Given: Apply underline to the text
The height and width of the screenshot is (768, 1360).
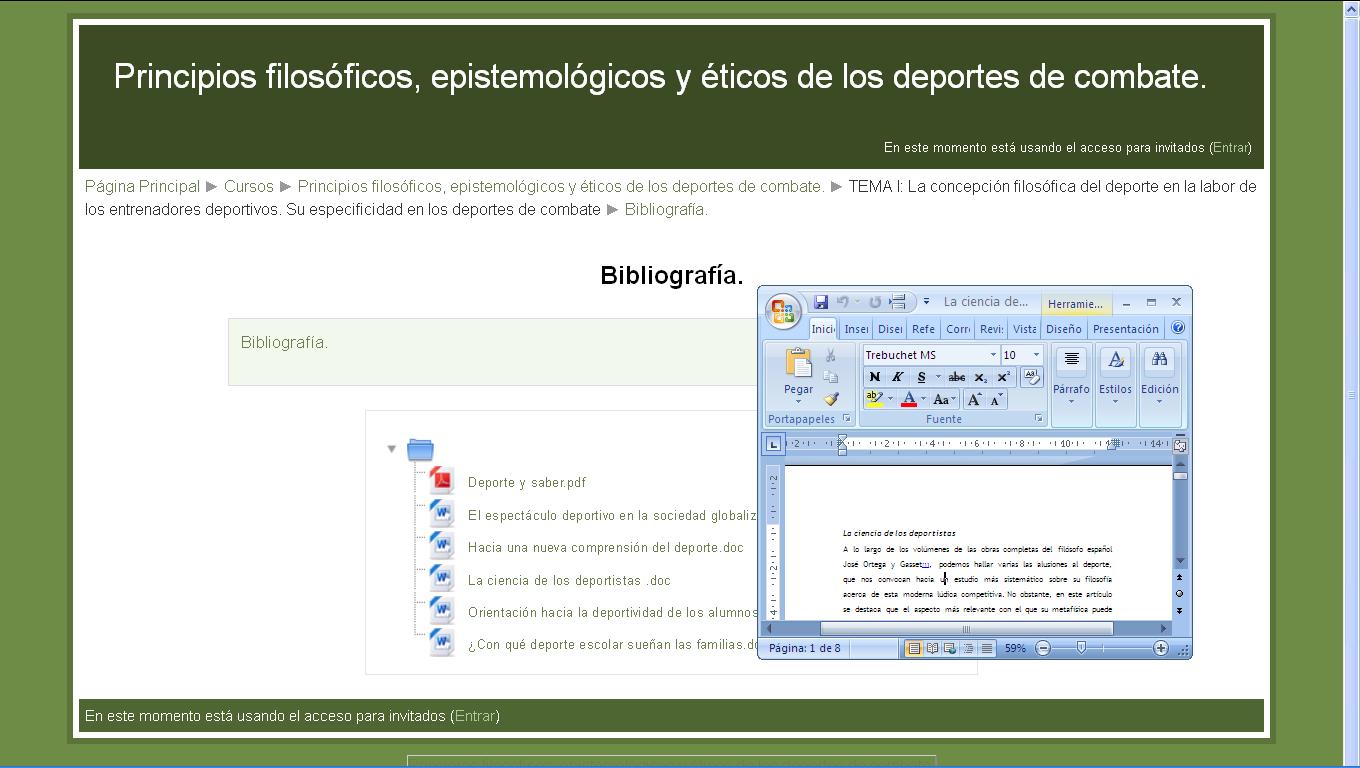Looking at the screenshot, I should (921, 376).
